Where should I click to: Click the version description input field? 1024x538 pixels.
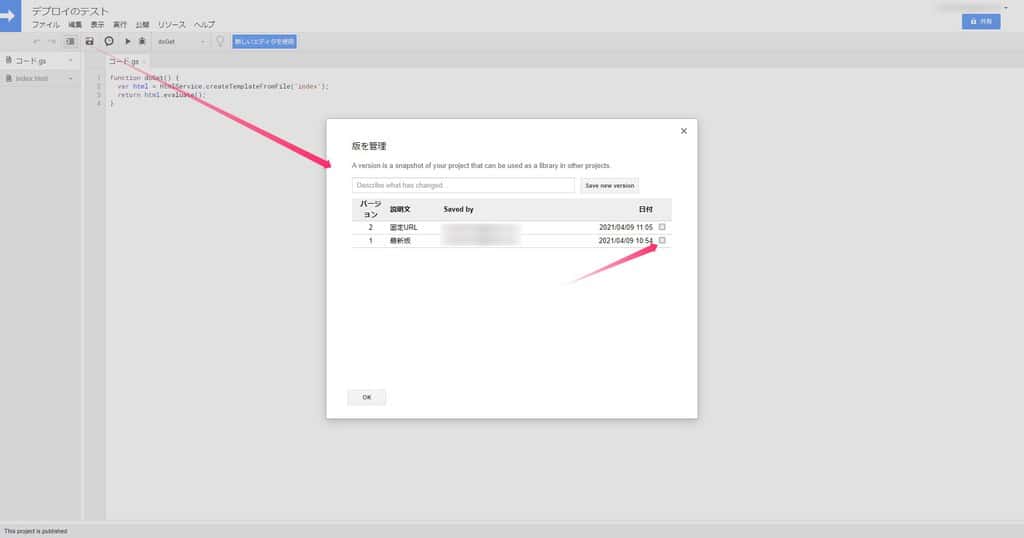(x=463, y=185)
